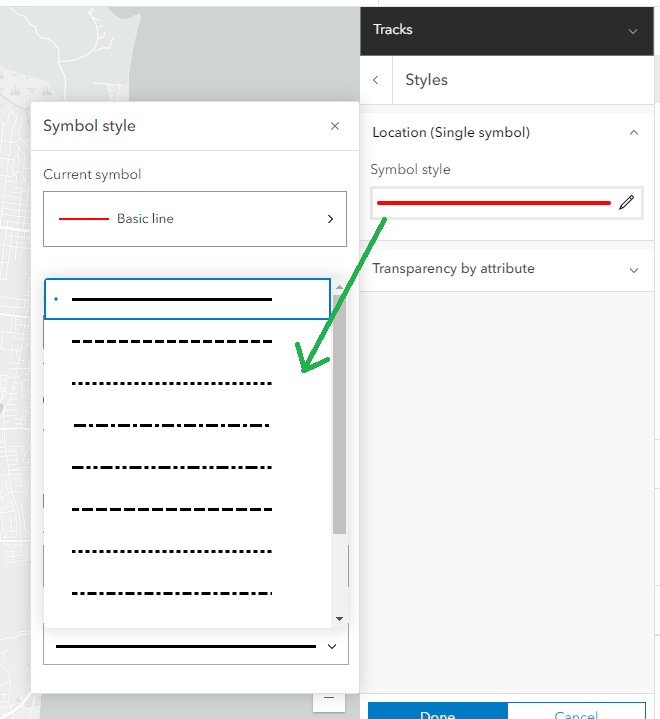
Task: Select the solid line pattern option
Action: click(187, 299)
